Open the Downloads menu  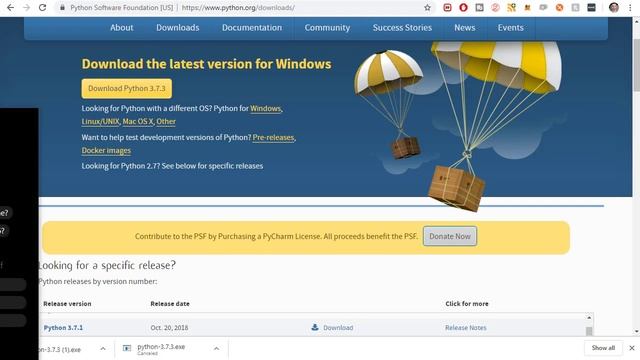pyautogui.click(x=178, y=27)
